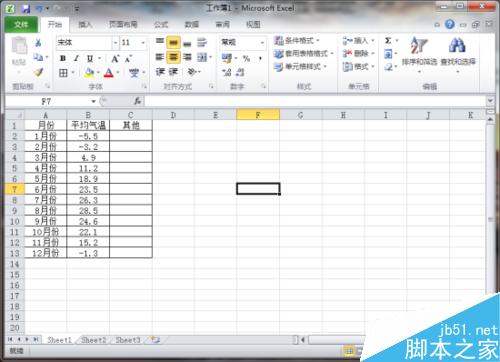This screenshot has height=362, width=500.
Task: Click the Fill down icon
Action: pos(388,54)
